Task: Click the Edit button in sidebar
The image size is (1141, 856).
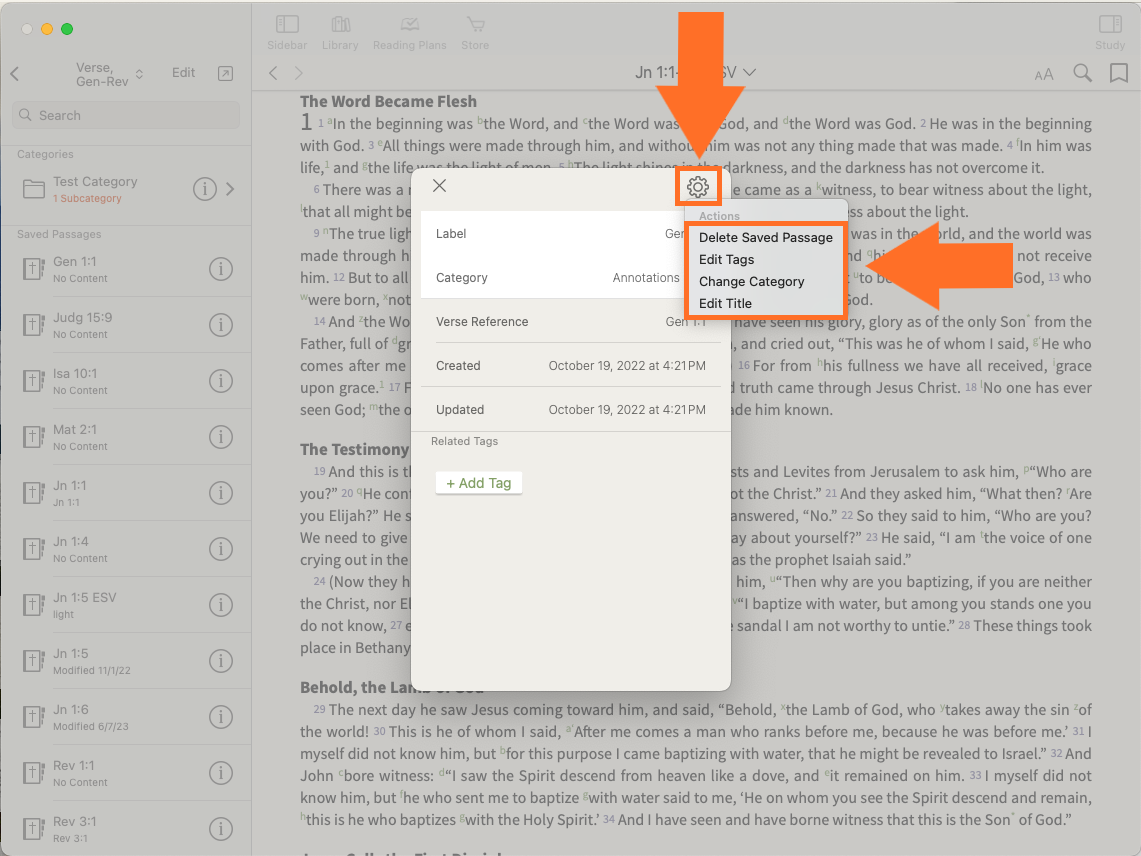Action: click(x=183, y=73)
